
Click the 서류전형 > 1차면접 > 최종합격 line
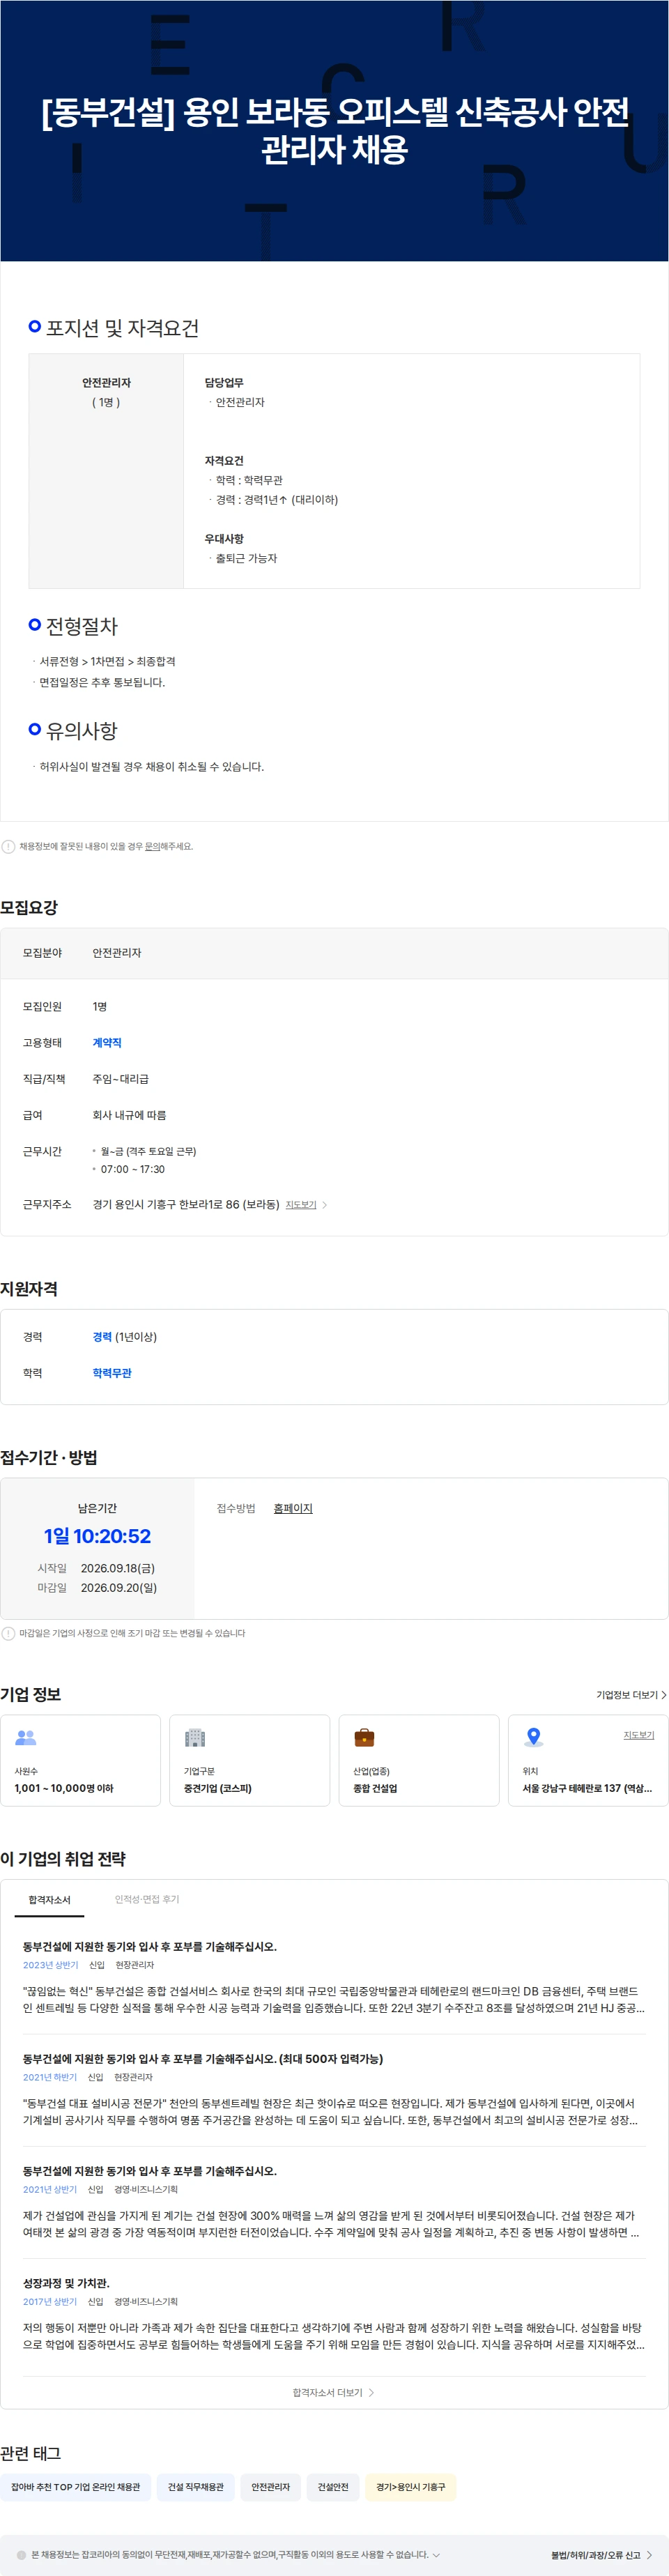pyautogui.click(x=108, y=661)
